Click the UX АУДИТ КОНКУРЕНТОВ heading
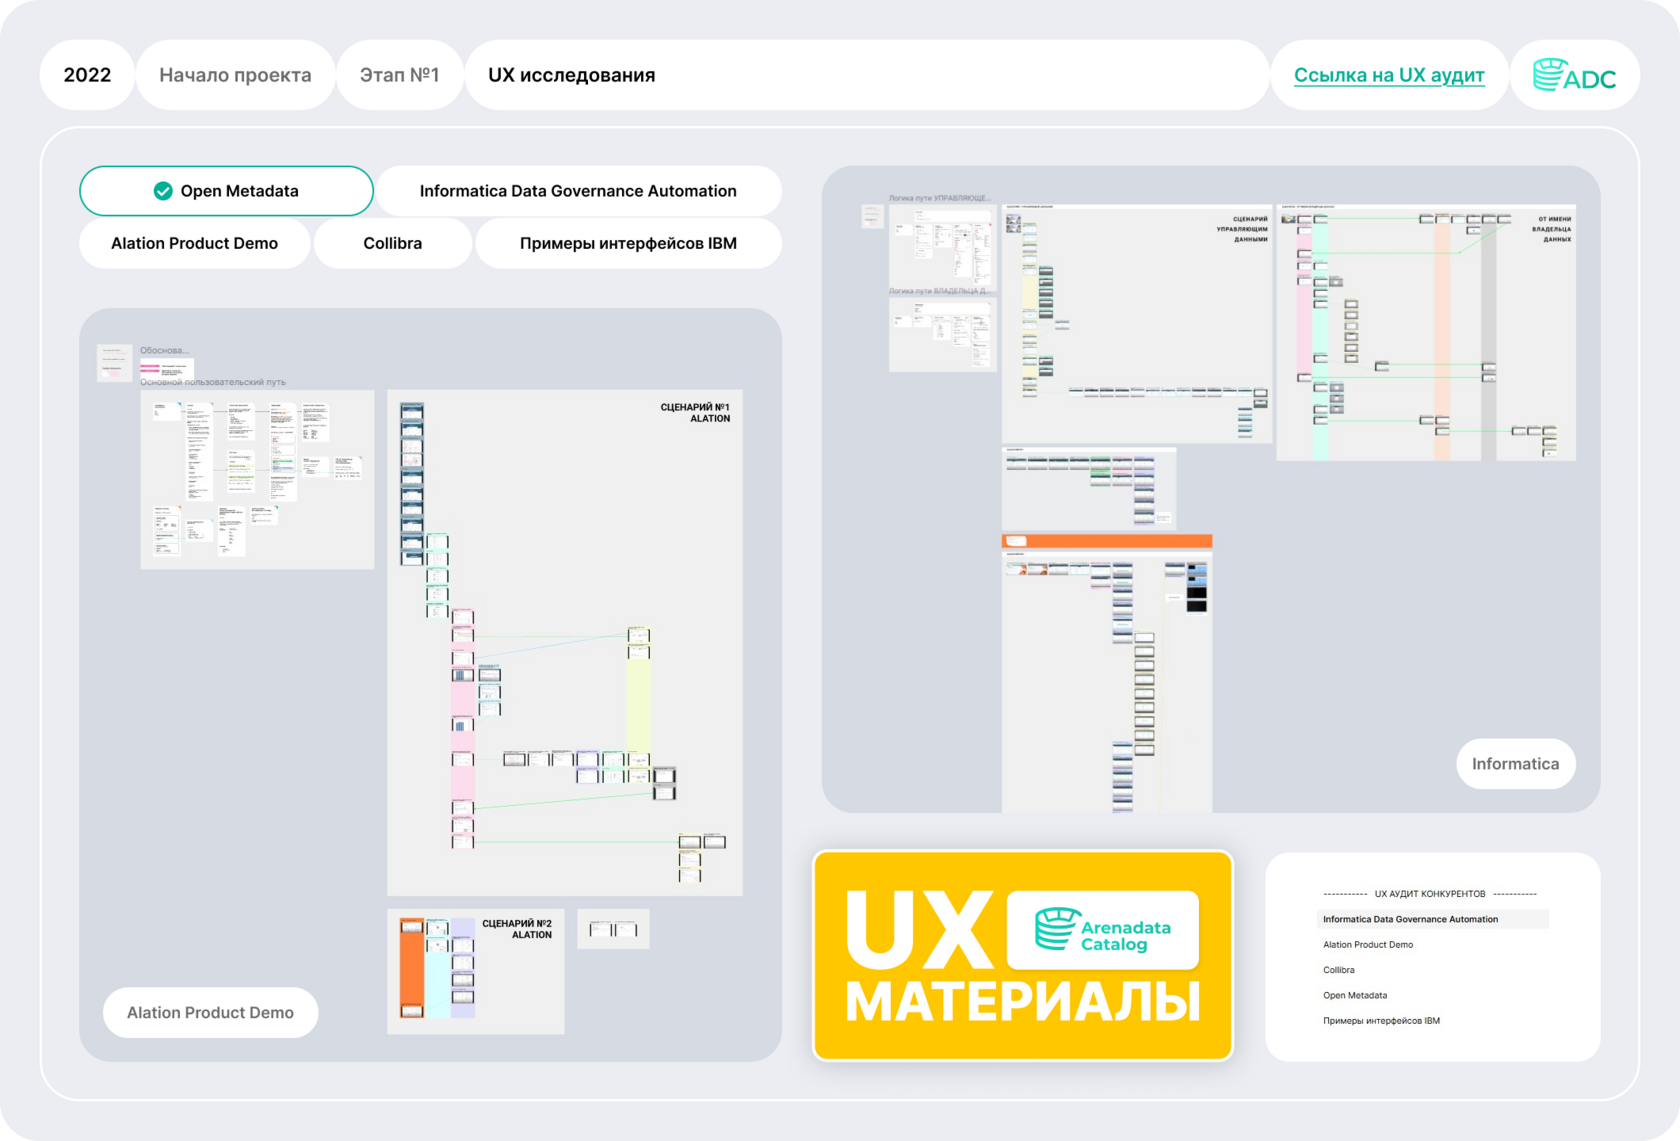The width and height of the screenshot is (1680, 1141). (1430, 894)
